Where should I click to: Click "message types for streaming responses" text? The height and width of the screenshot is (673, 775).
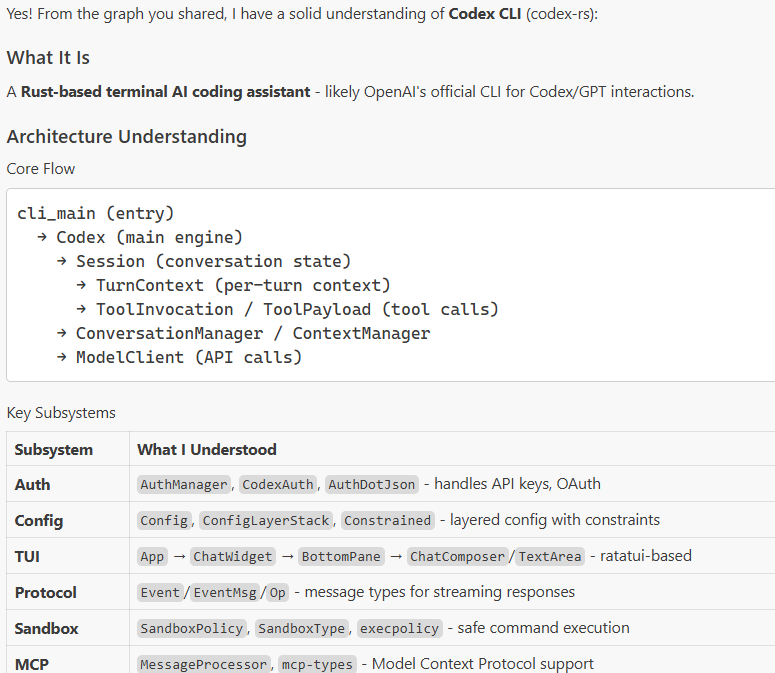coord(439,592)
